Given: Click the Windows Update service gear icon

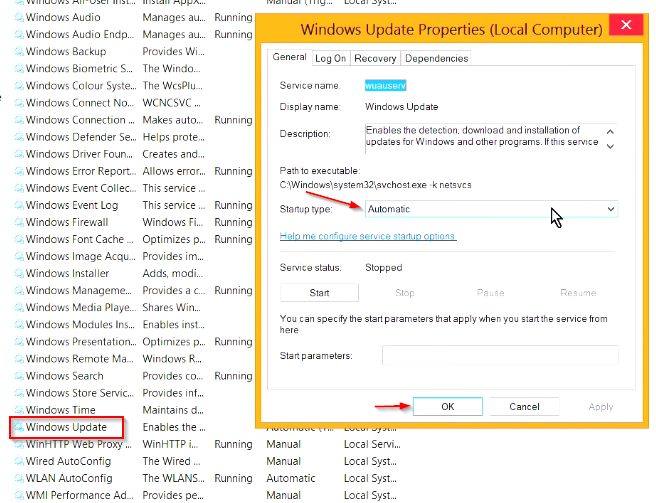Looking at the screenshot, I should (x=19, y=428).
